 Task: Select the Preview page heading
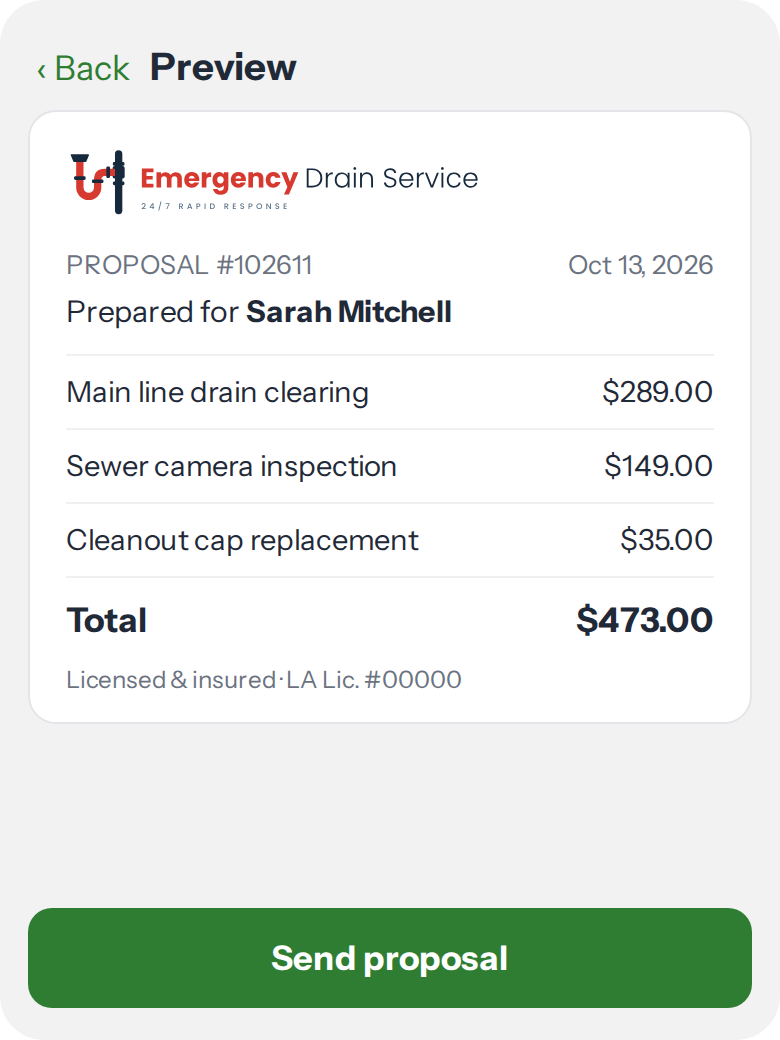[223, 67]
